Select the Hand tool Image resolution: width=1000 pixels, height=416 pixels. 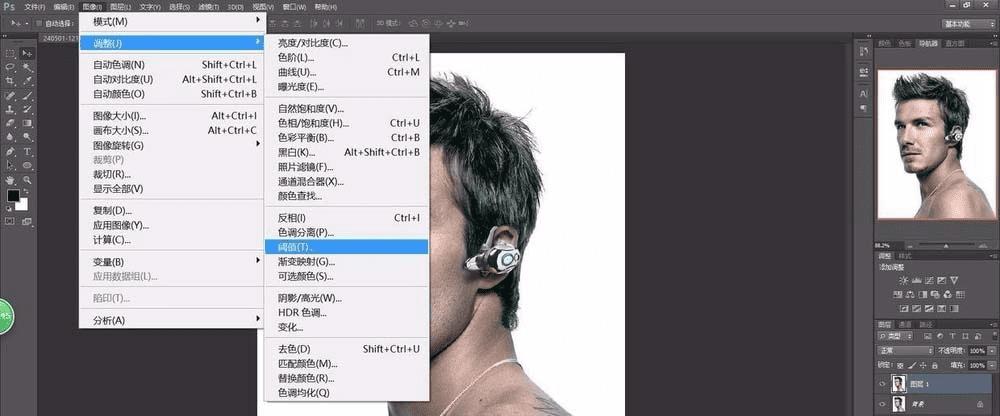pos(10,181)
